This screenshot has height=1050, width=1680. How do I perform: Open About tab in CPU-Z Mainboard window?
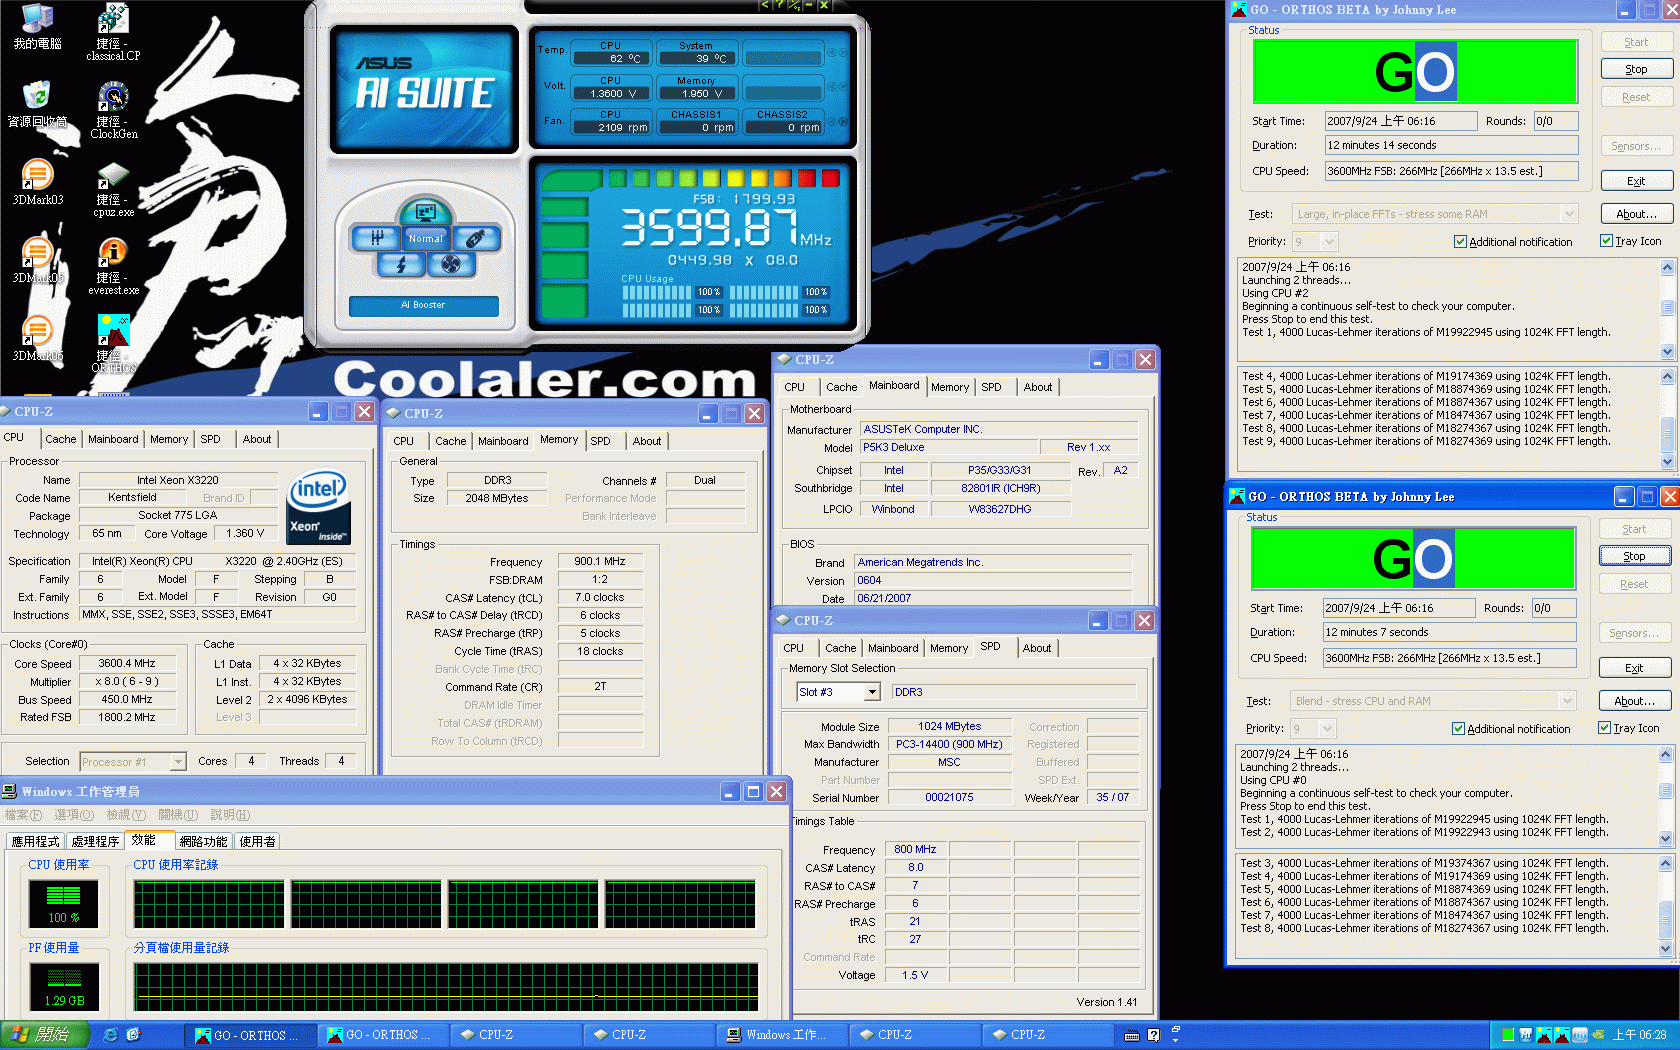[x=1038, y=387]
